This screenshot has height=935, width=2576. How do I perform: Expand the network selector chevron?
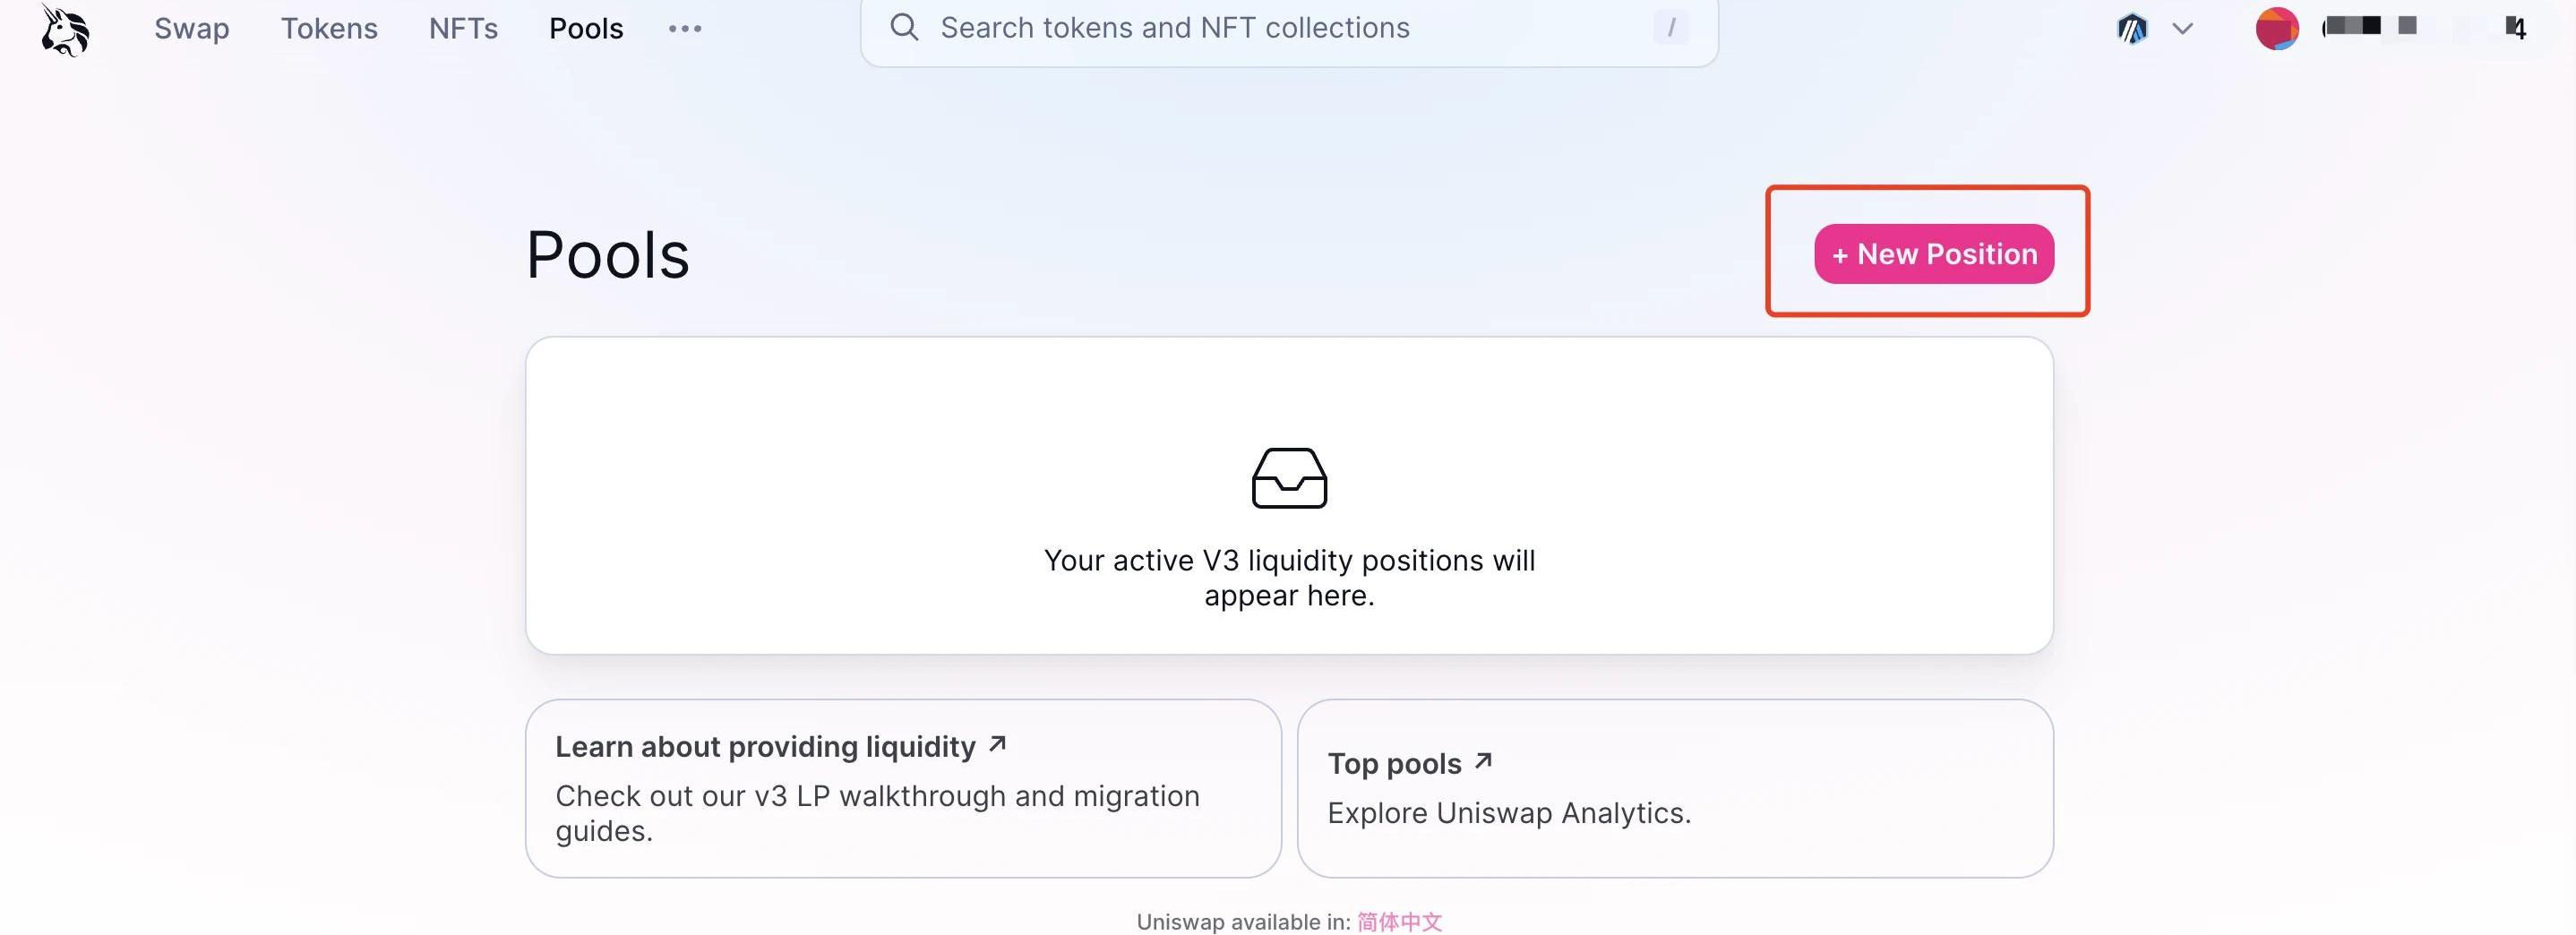point(2183,29)
